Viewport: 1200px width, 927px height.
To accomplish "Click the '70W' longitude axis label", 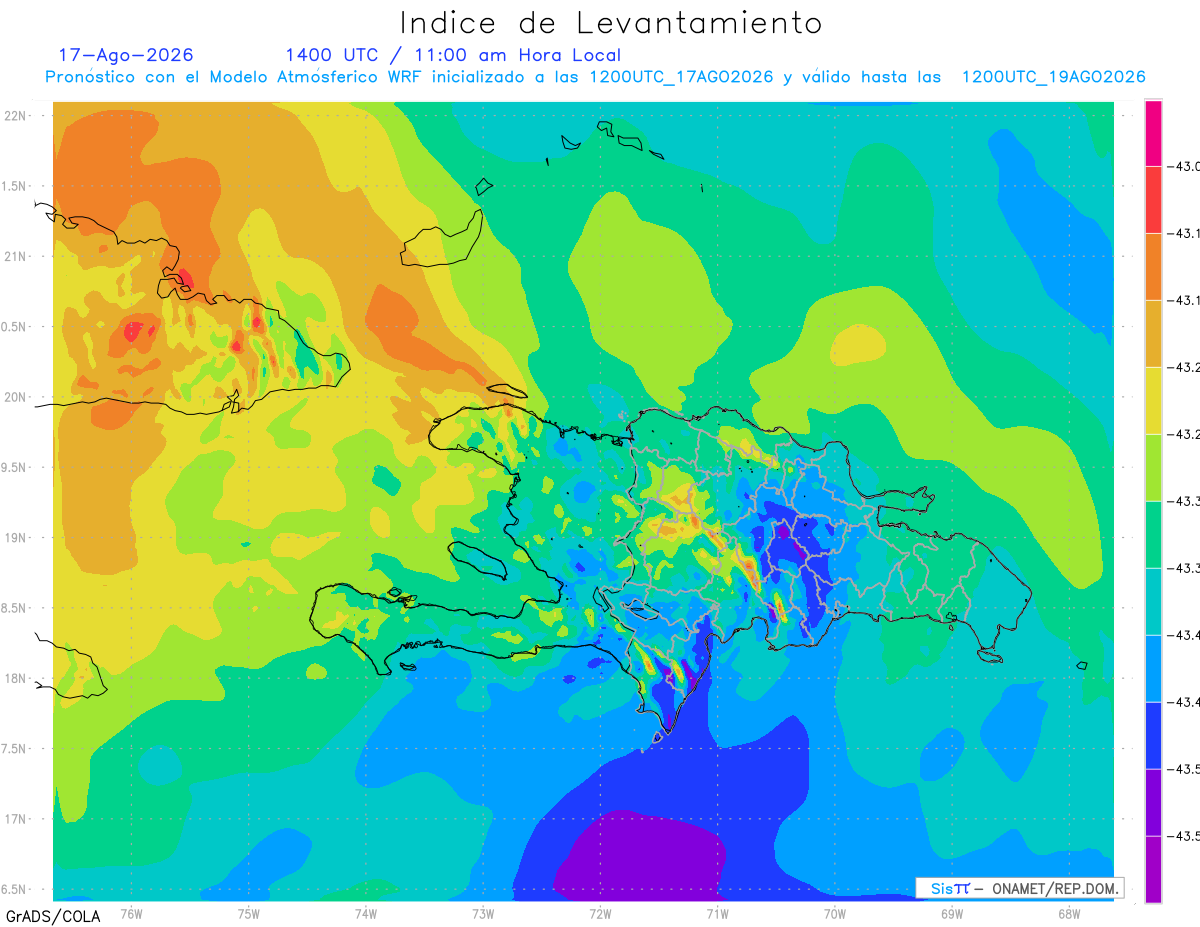I will (x=835, y=913).
